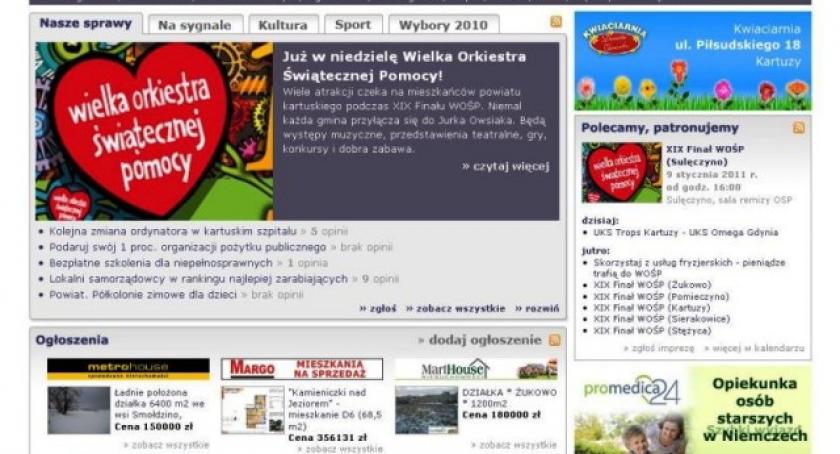The image size is (840, 454).
Task: Open headline Już w niedzielę Wielka Orkiestra
Action: coord(404,65)
